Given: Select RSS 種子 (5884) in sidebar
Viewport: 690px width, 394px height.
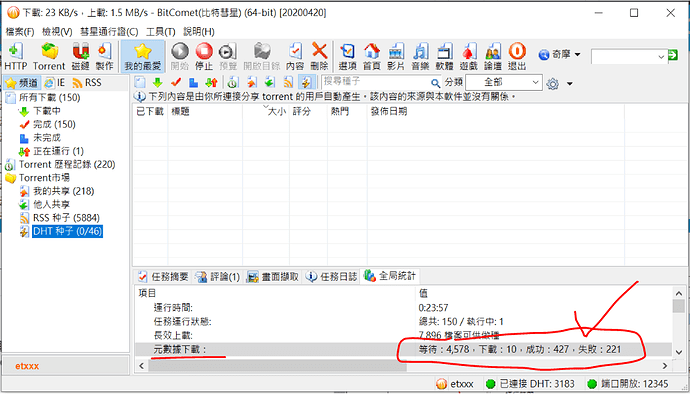Looking at the screenshot, I should [x=66, y=218].
